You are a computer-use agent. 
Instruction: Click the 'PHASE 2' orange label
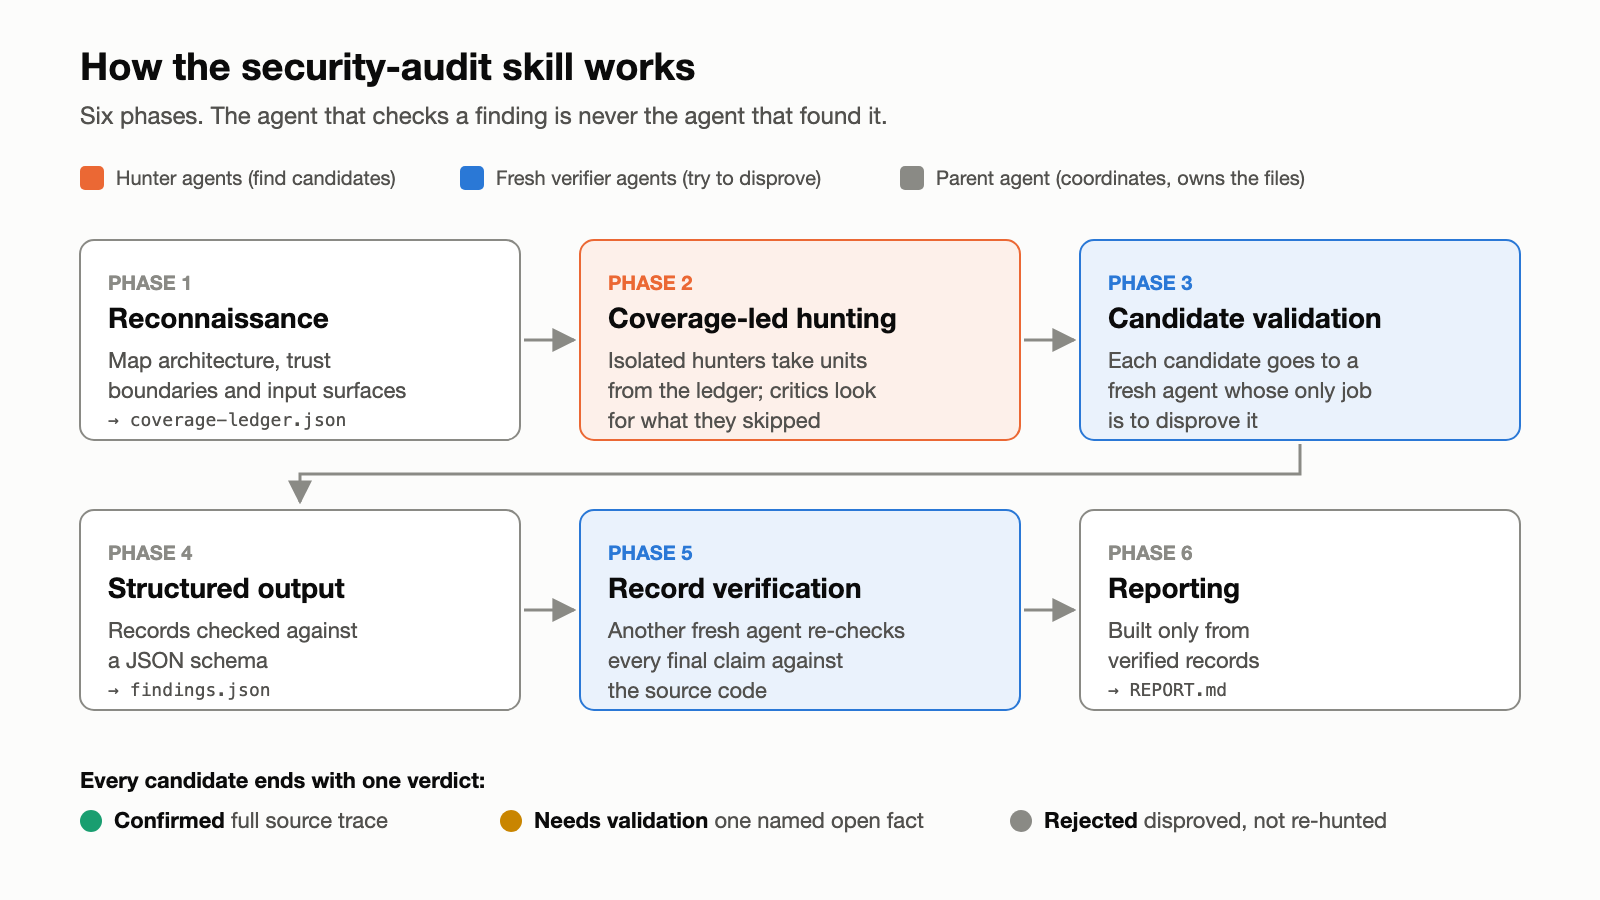(650, 283)
